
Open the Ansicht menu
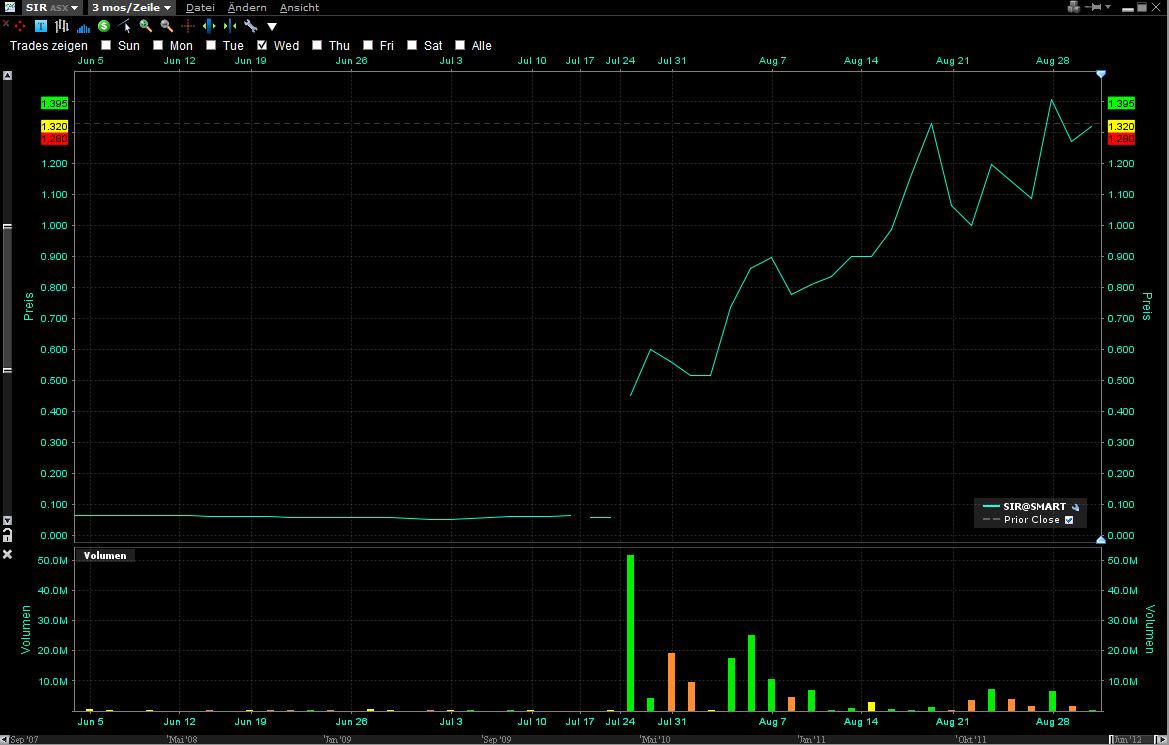[299, 7]
